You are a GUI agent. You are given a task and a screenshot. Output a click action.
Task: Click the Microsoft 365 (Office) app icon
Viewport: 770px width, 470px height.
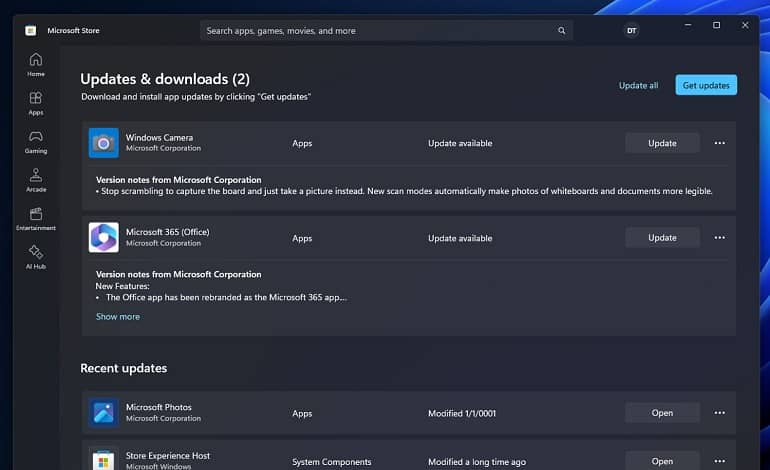(x=104, y=237)
